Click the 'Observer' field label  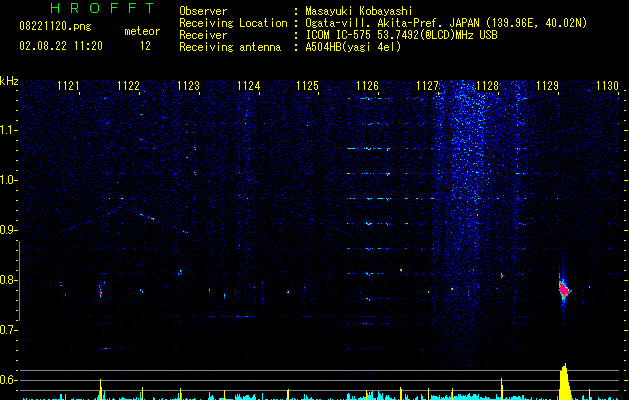pyautogui.click(x=203, y=11)
